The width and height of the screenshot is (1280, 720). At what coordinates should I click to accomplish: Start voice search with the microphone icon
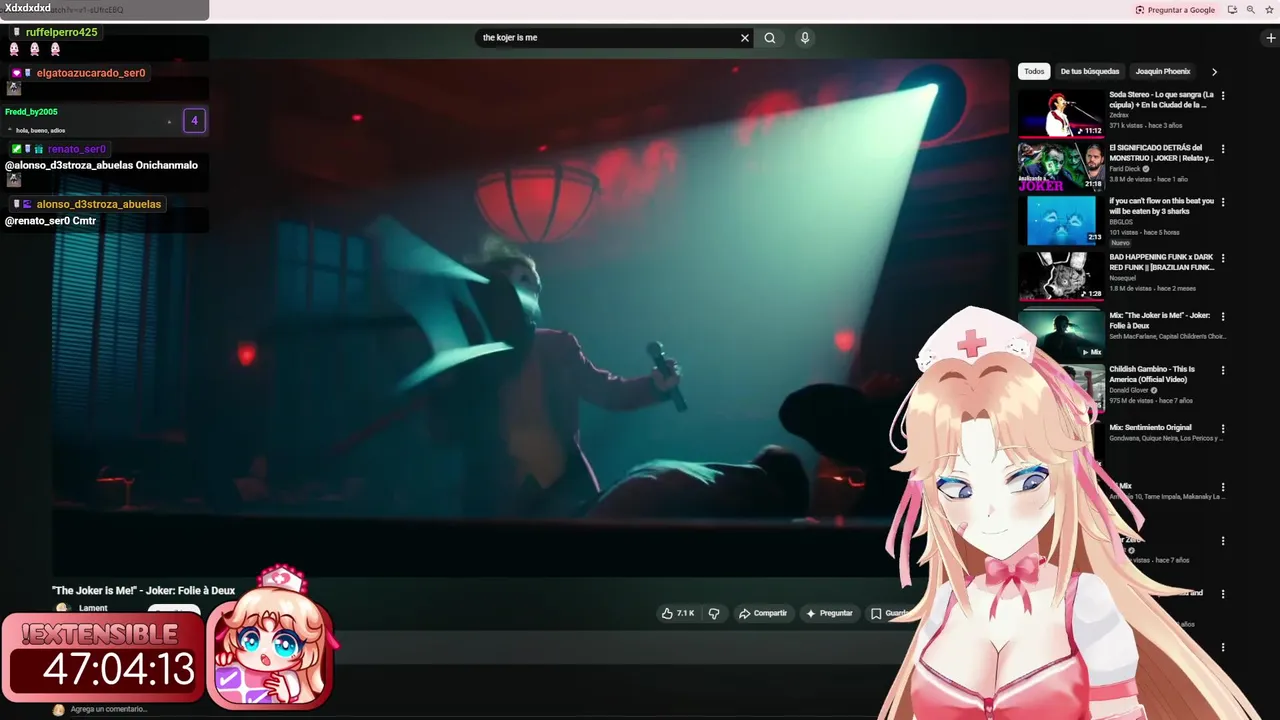tap(805, 38)
